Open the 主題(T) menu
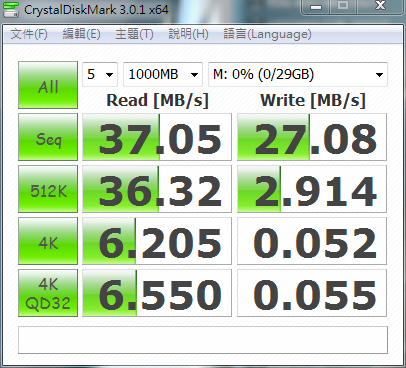Viewport: 406px width, 368px height. click(134, 34)
